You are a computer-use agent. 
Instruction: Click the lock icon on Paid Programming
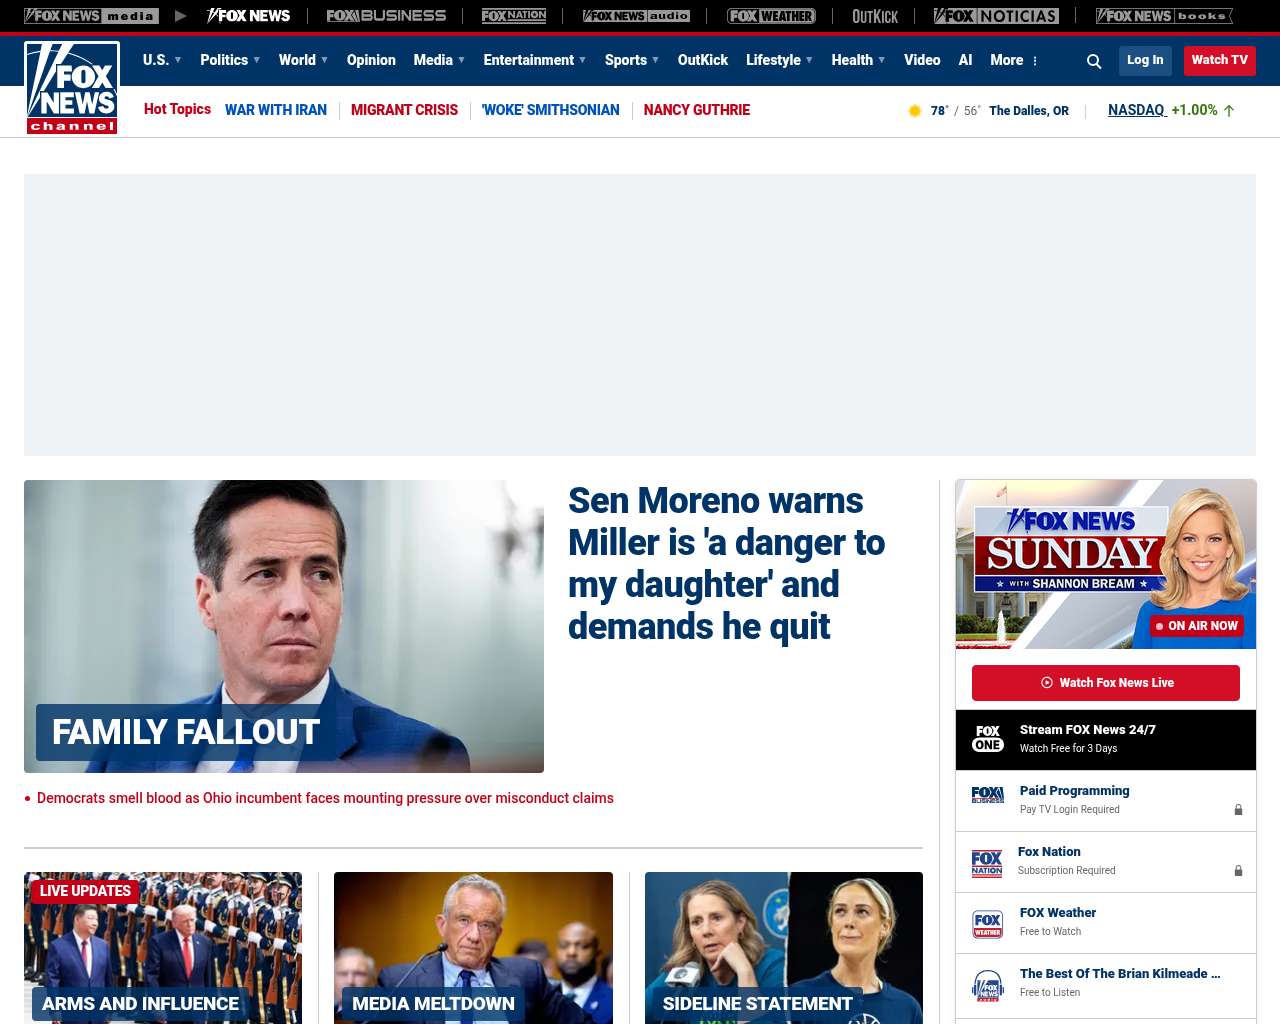pyautogui.click(x=1238, y=810)
